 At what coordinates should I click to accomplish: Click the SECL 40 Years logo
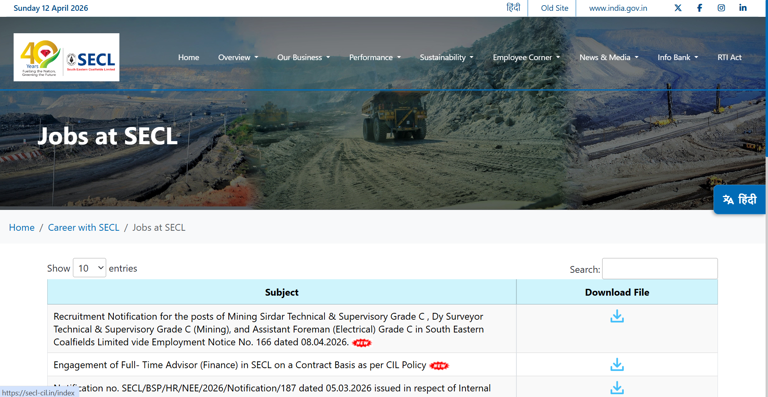pos(66,57)
